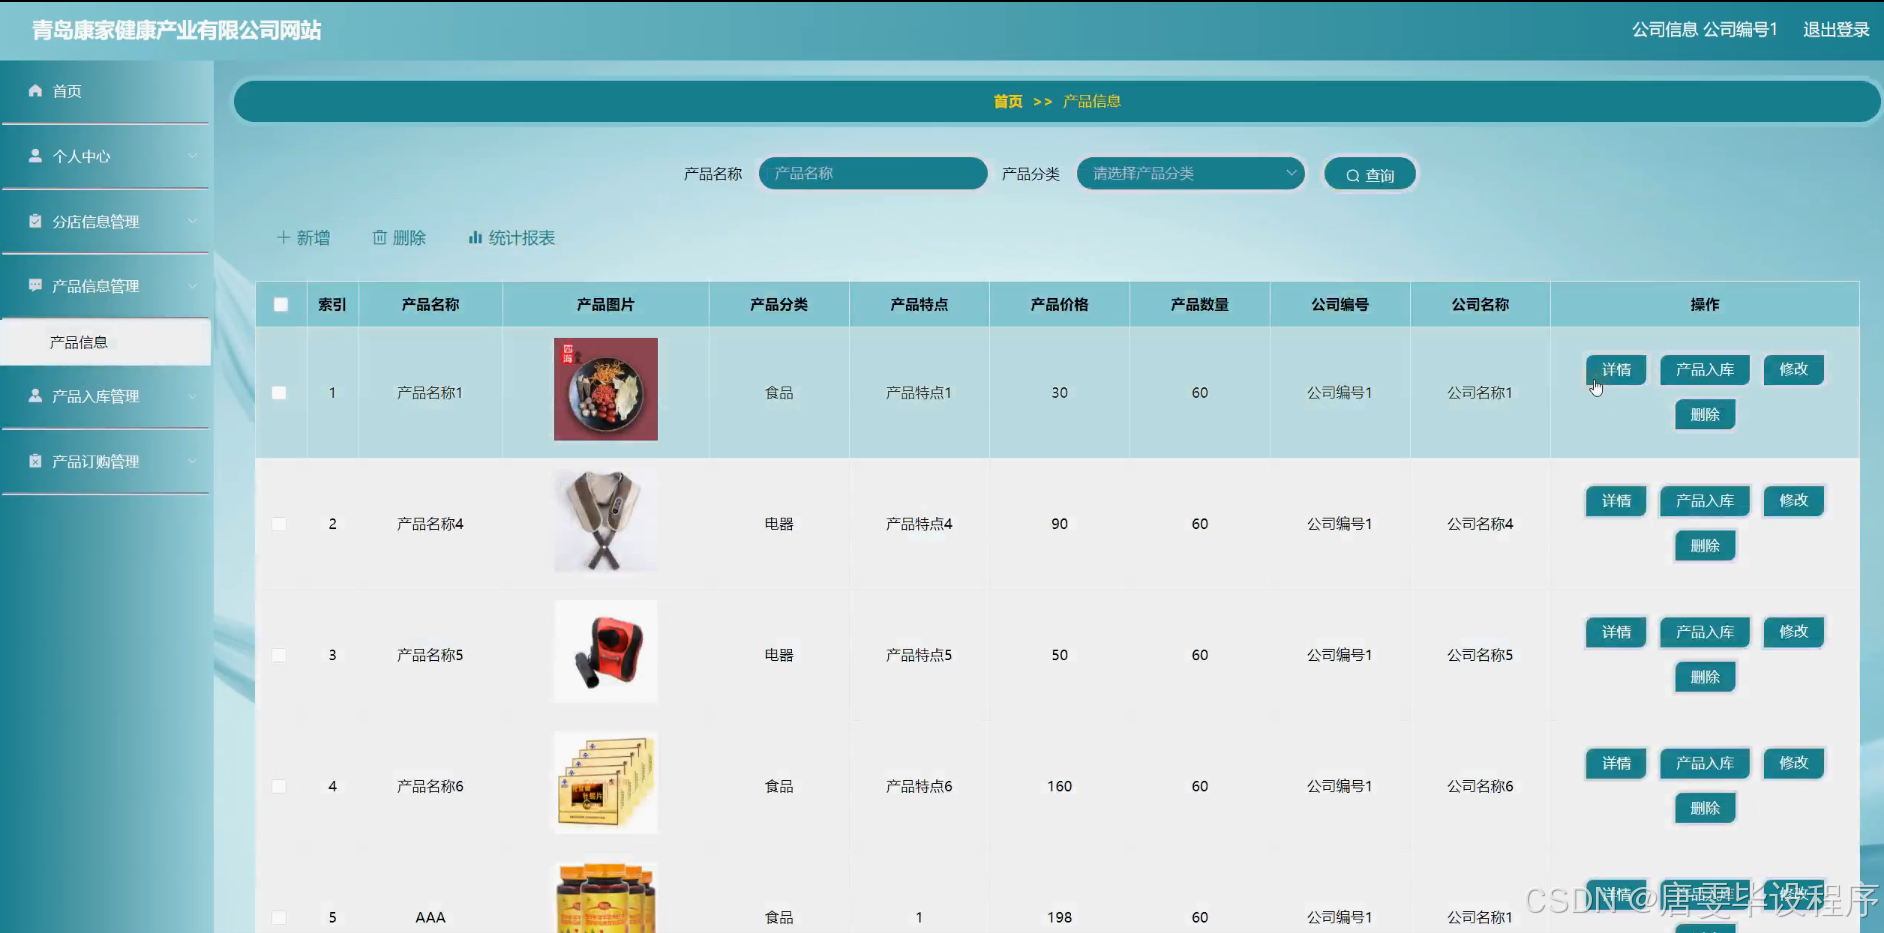
Task: Click the clipboard icon for 分店信息管理
Action: pyautogui.click(x=35, y=221)
